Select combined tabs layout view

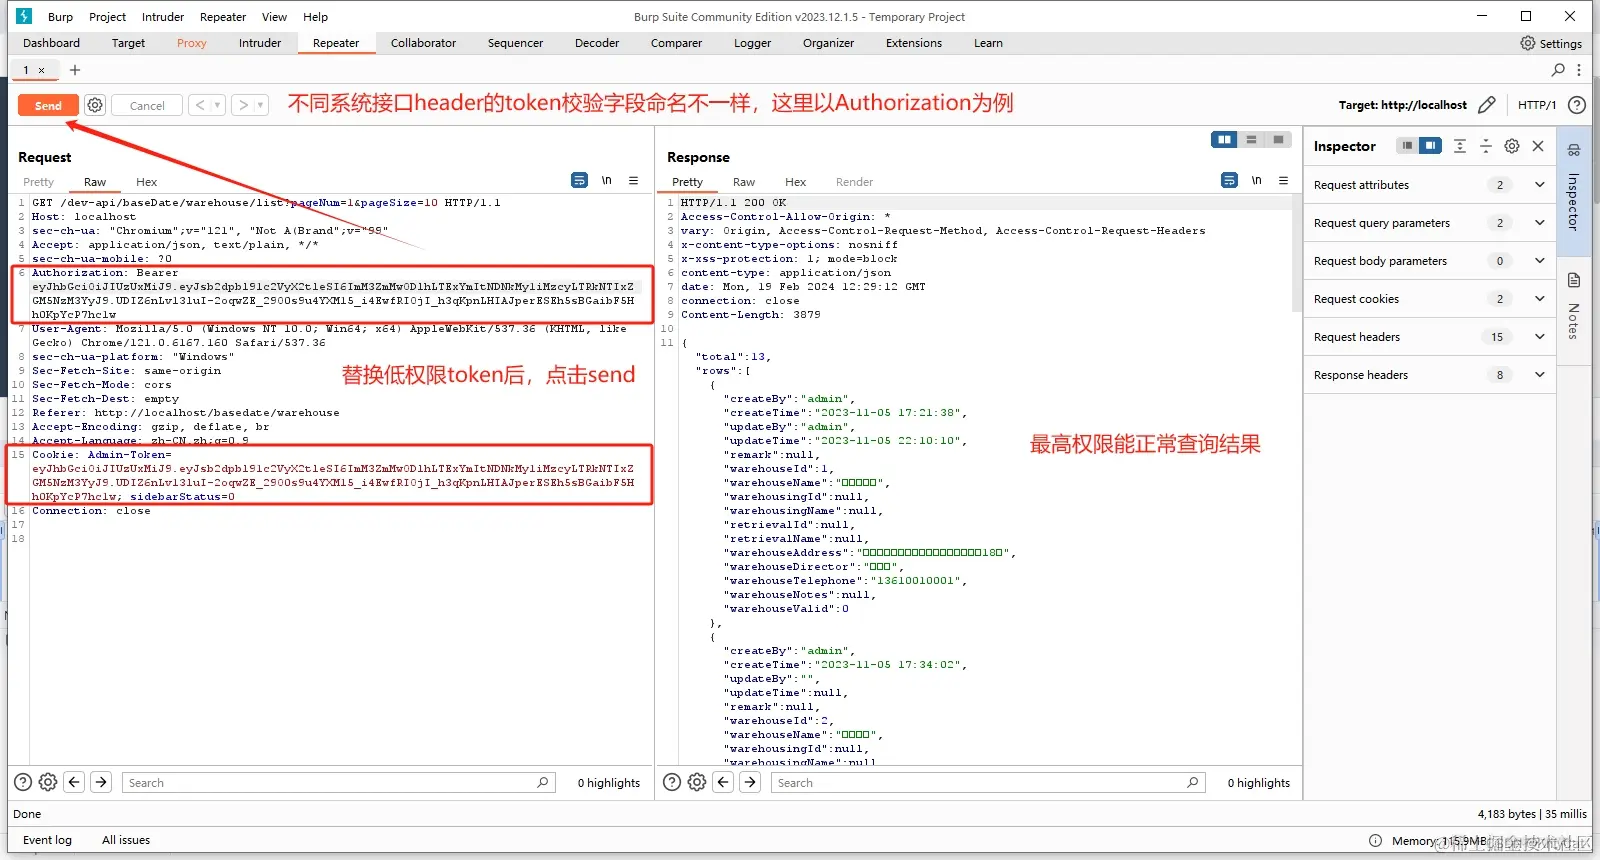tap(1278, 140)
